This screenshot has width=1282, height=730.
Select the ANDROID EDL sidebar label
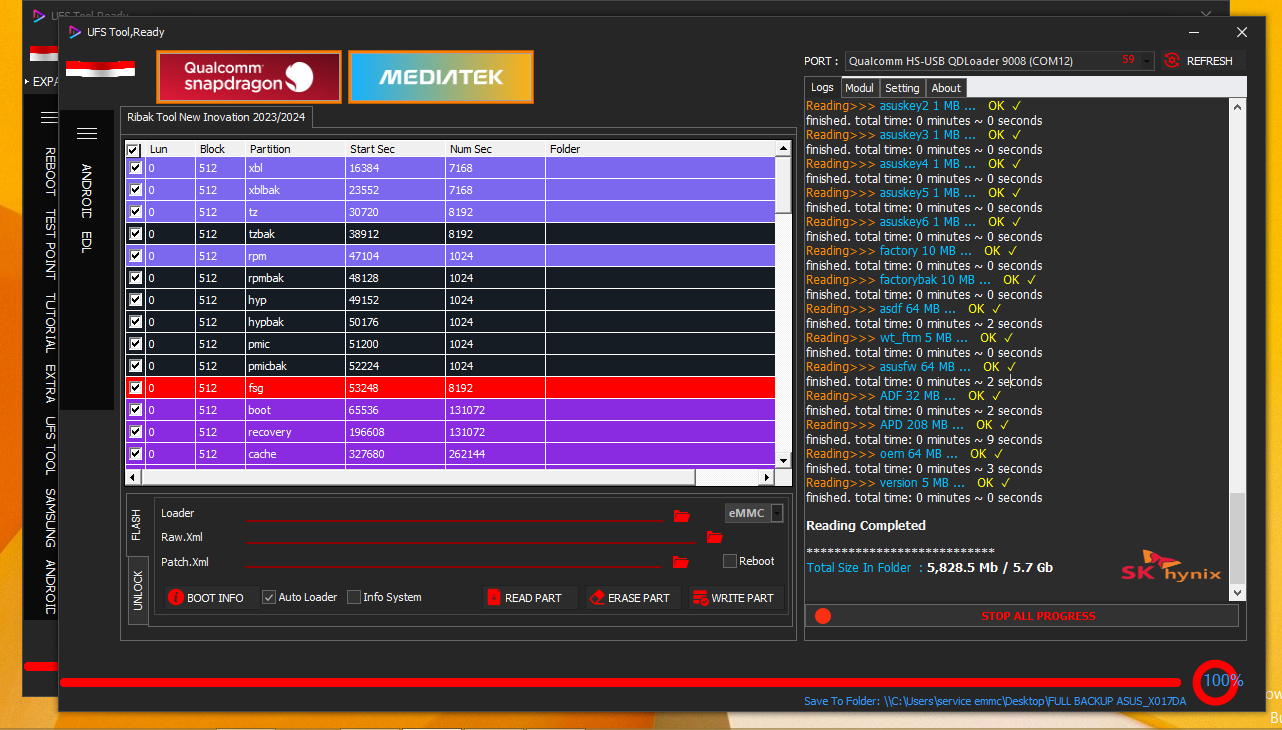click(86, 207)
